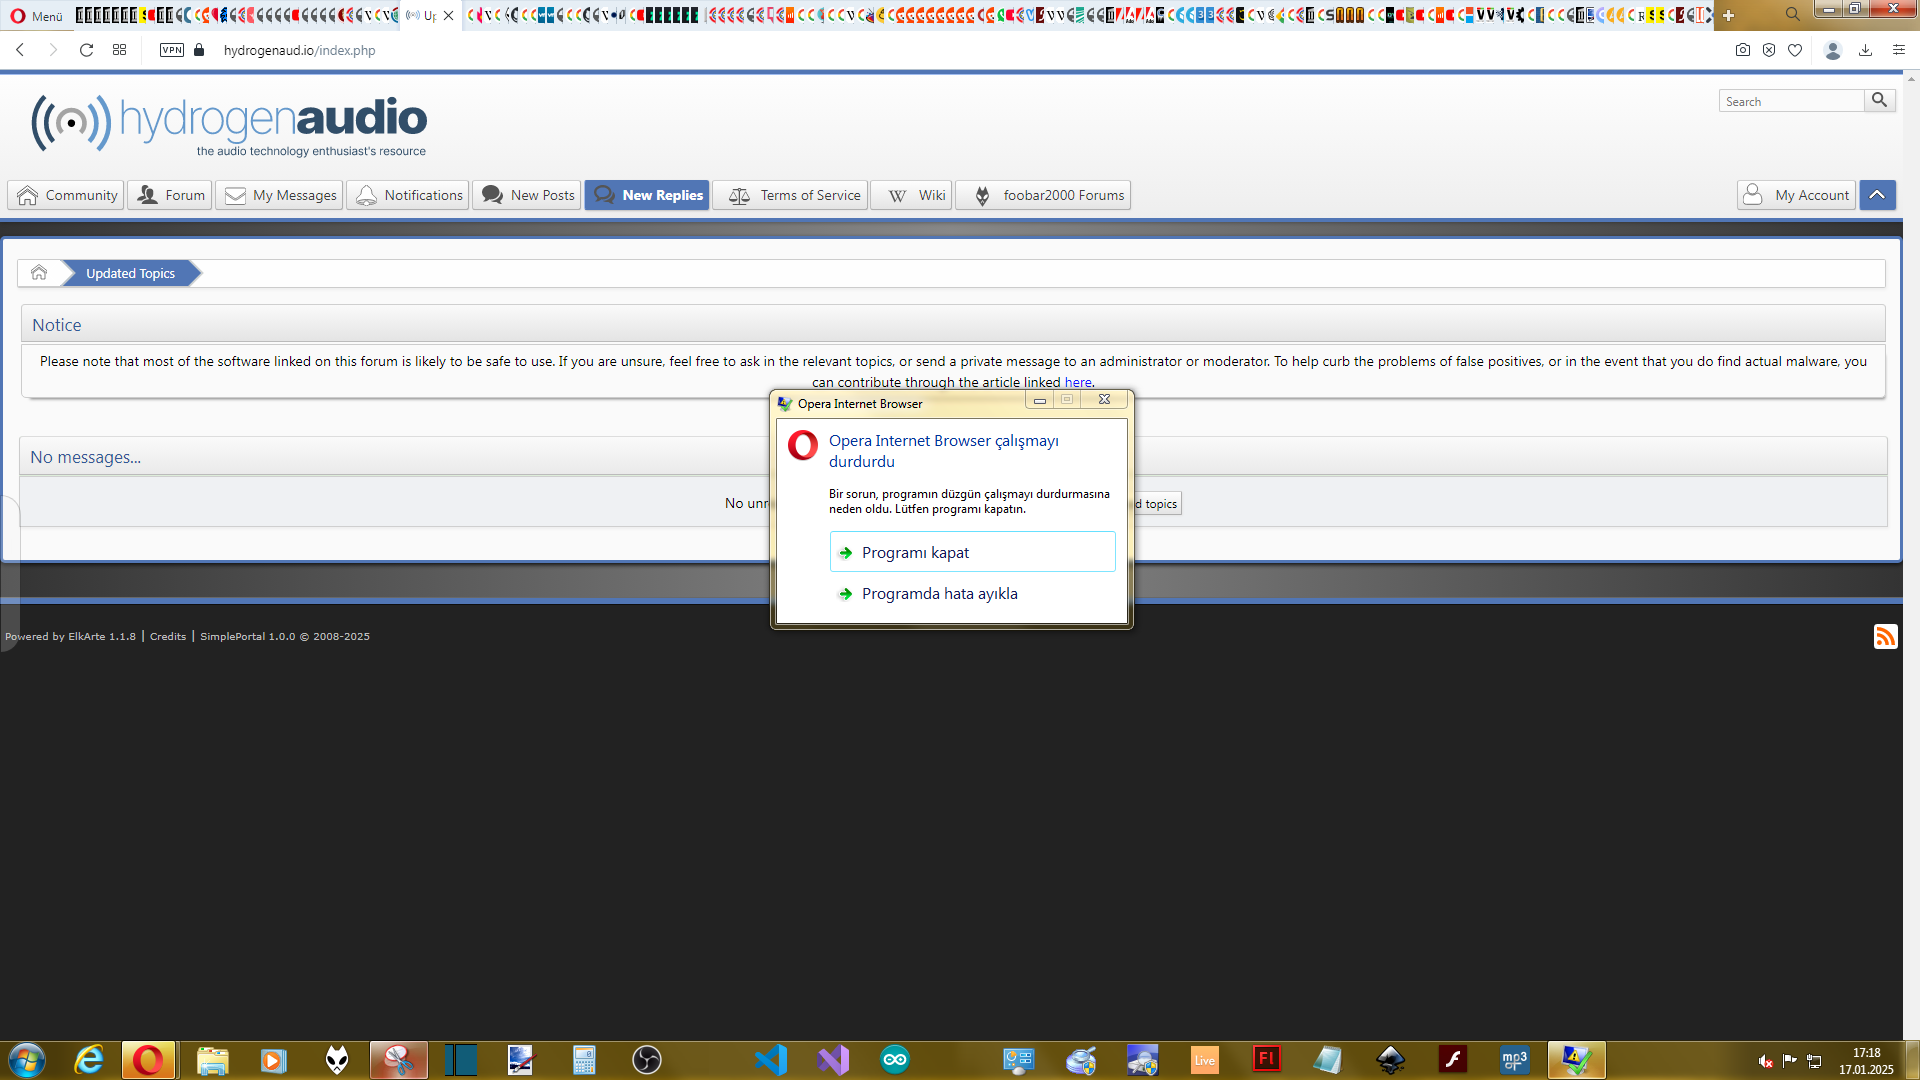1920x1080 pixels.
Task: Click the Home breadcrumb icon
Action: click(40, 273)
